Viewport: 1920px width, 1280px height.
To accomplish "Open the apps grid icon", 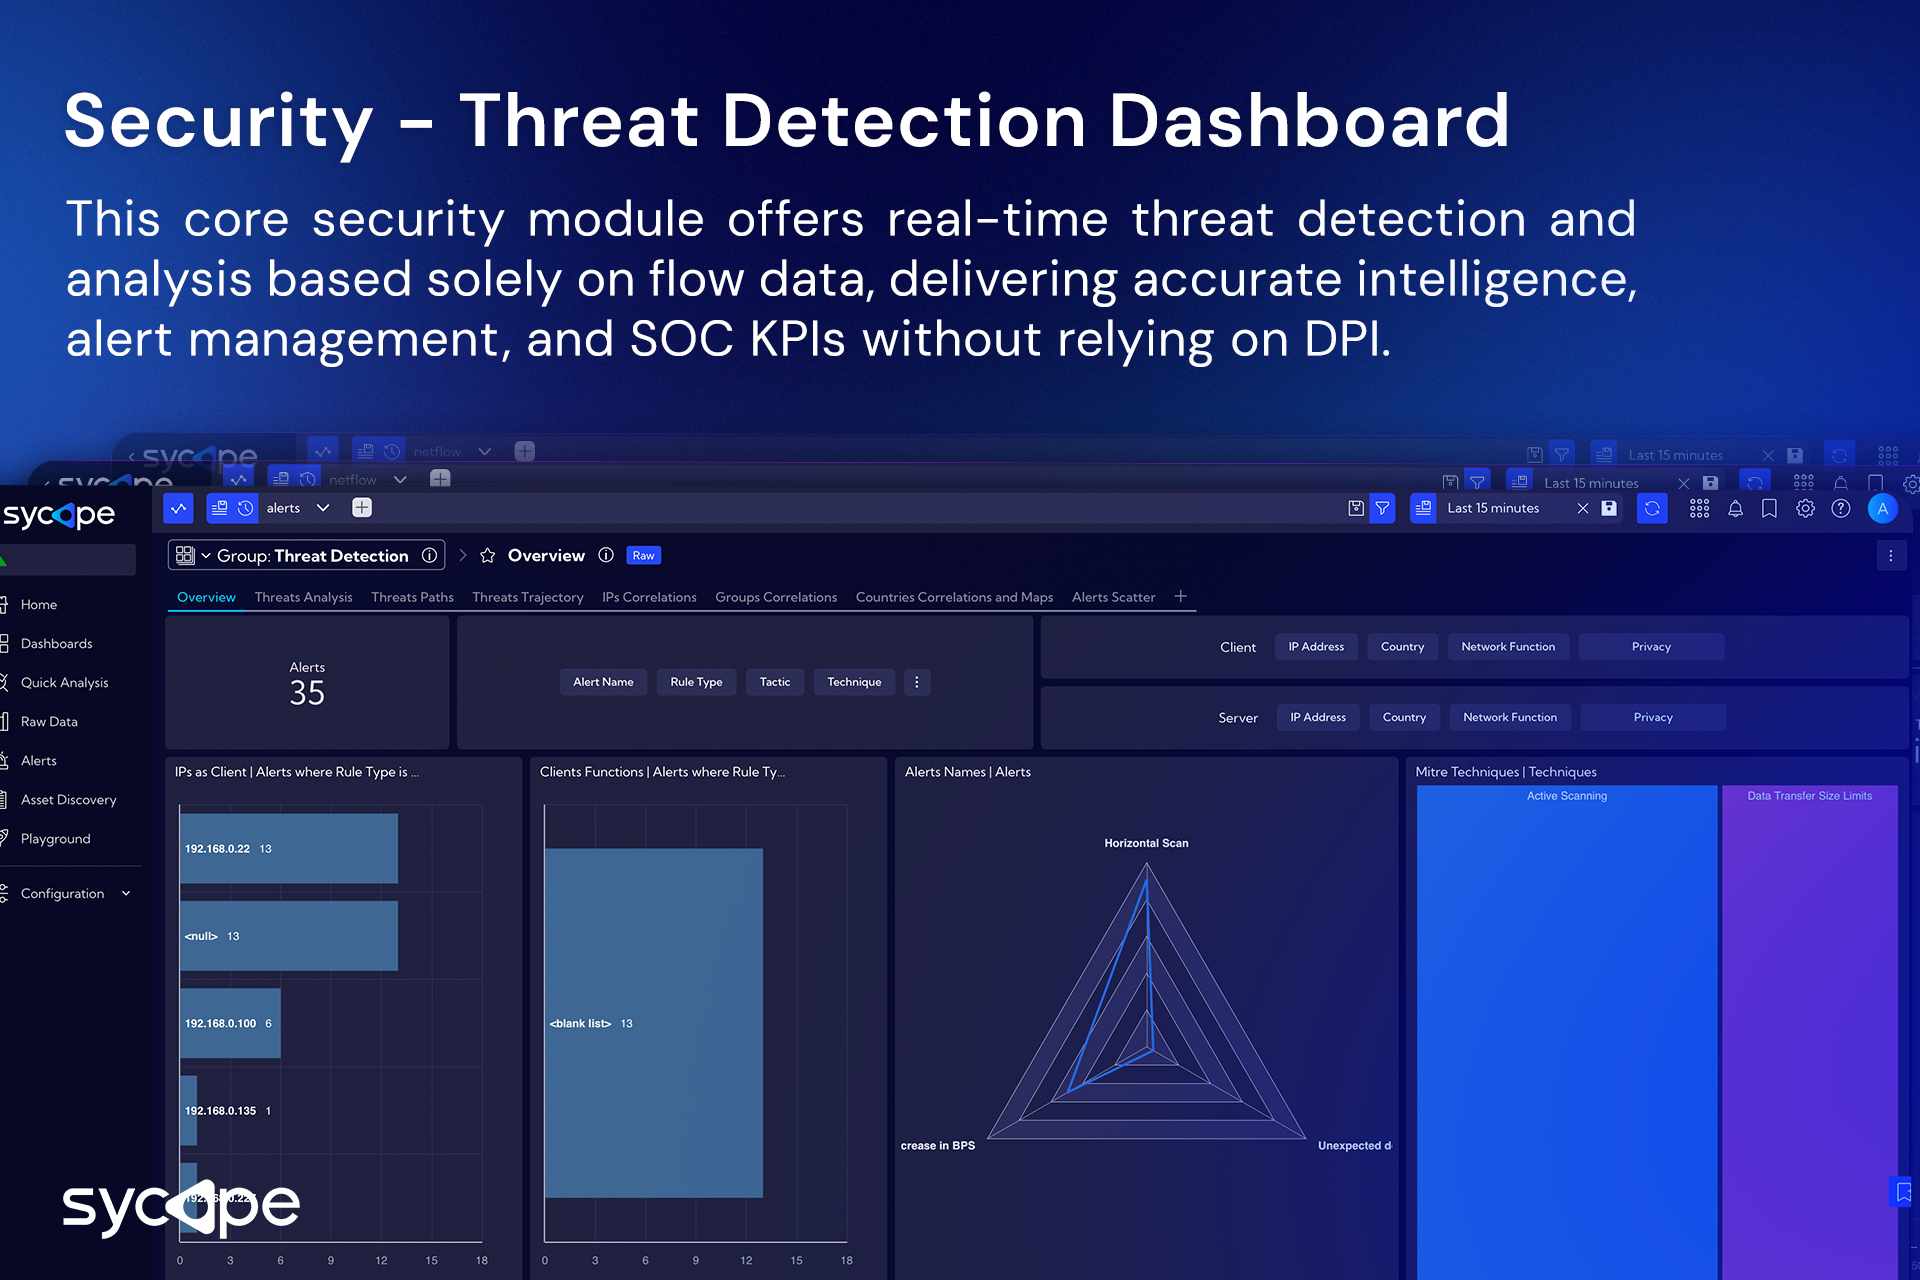I will (1699, 509).
